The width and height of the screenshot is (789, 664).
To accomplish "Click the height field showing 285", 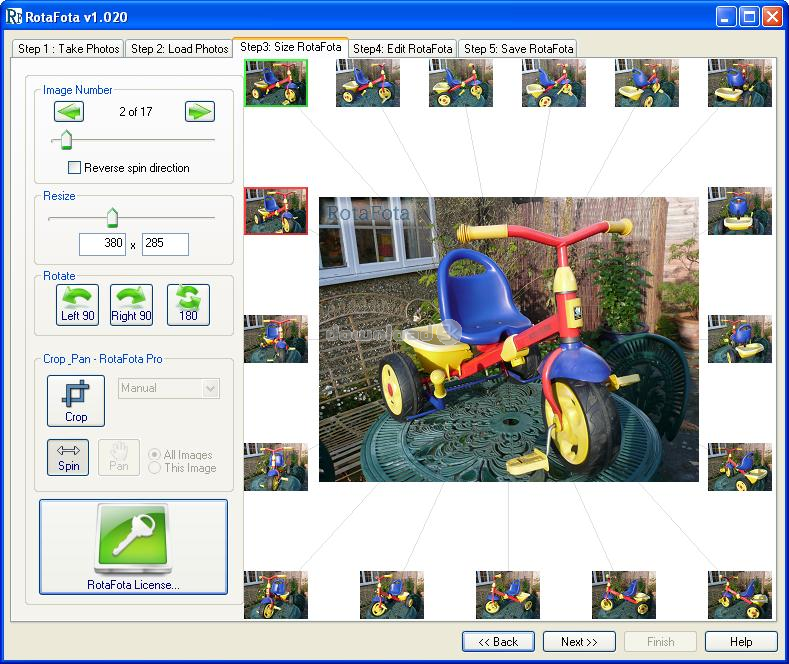I will click(165, 244).
